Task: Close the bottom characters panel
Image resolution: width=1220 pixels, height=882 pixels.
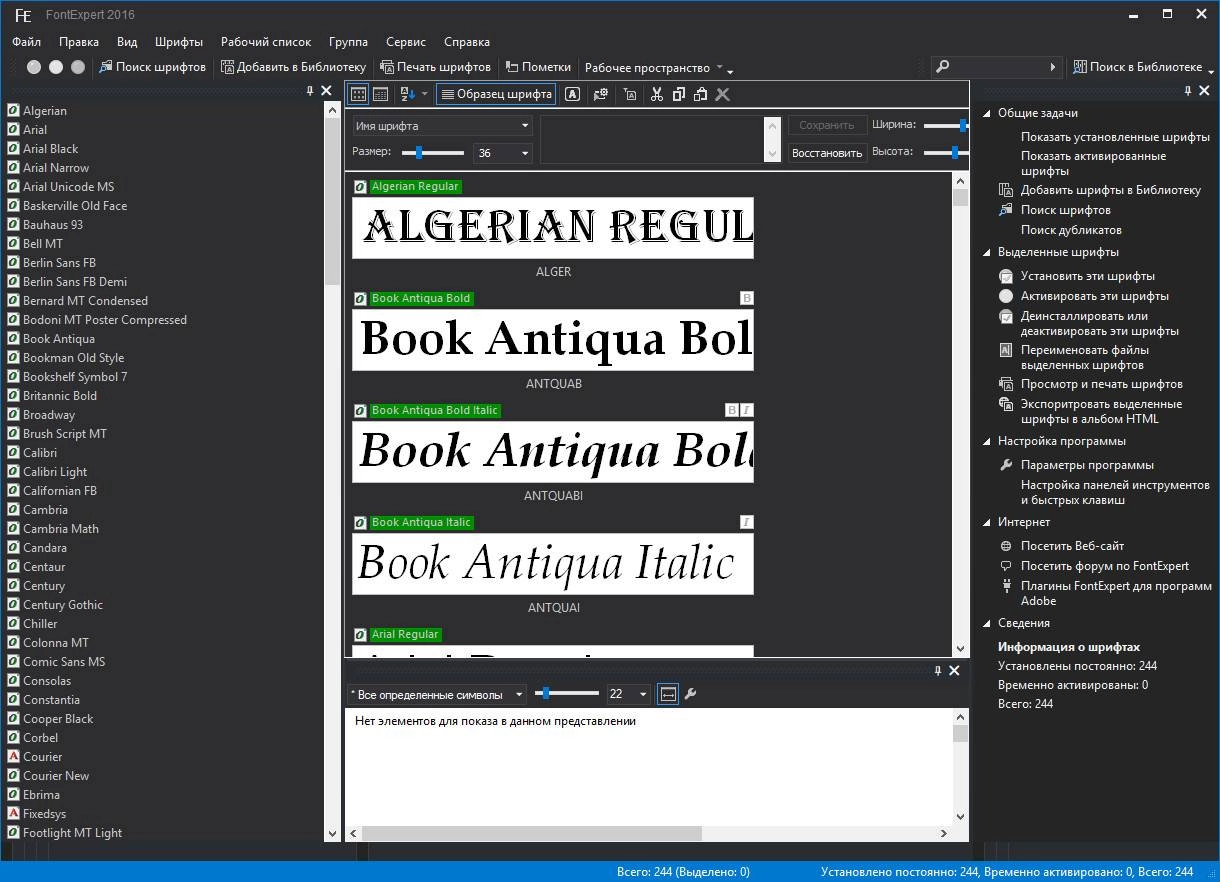Action: tap(954, 671)
